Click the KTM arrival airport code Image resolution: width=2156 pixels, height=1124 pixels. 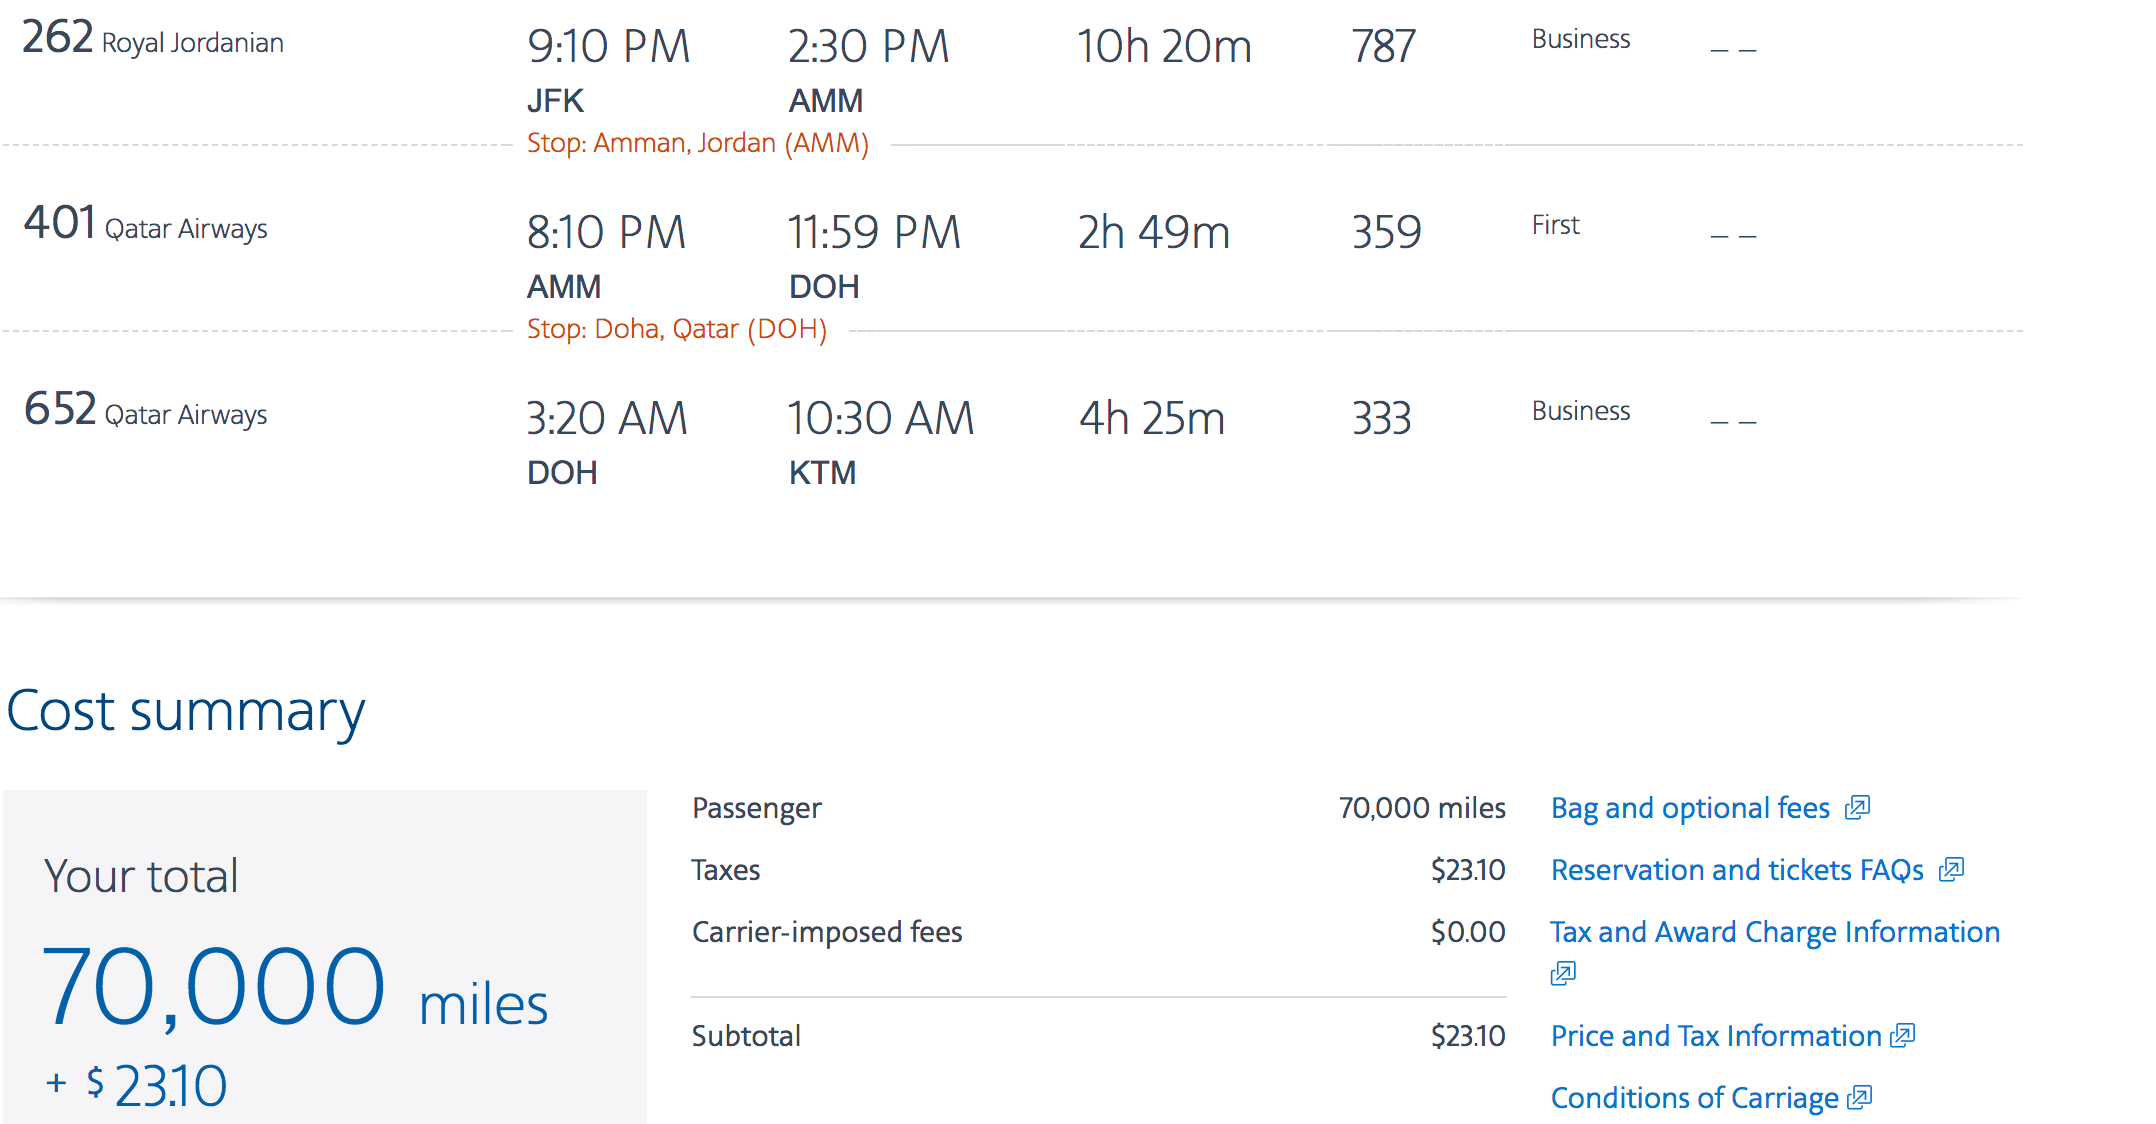[822, 473]
